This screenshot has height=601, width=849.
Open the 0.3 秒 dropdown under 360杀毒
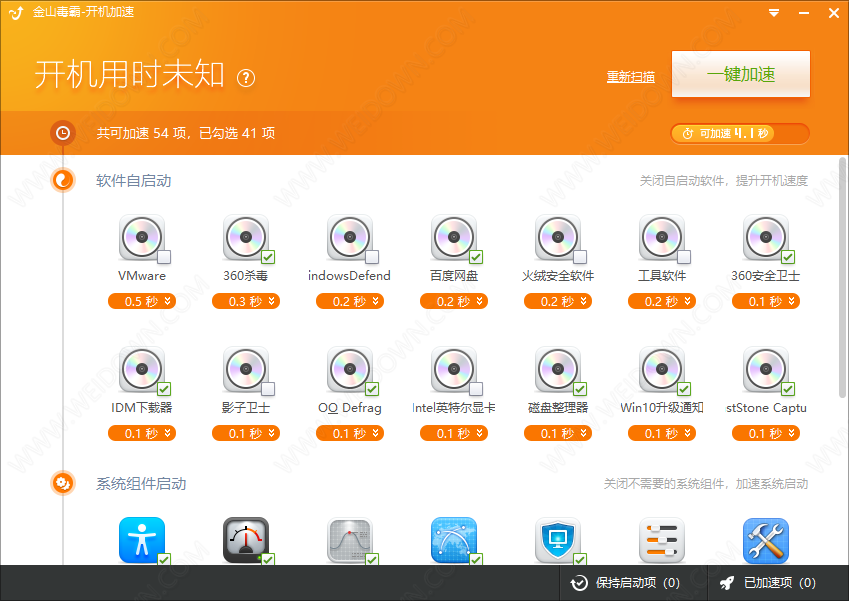tap(246, 301)
